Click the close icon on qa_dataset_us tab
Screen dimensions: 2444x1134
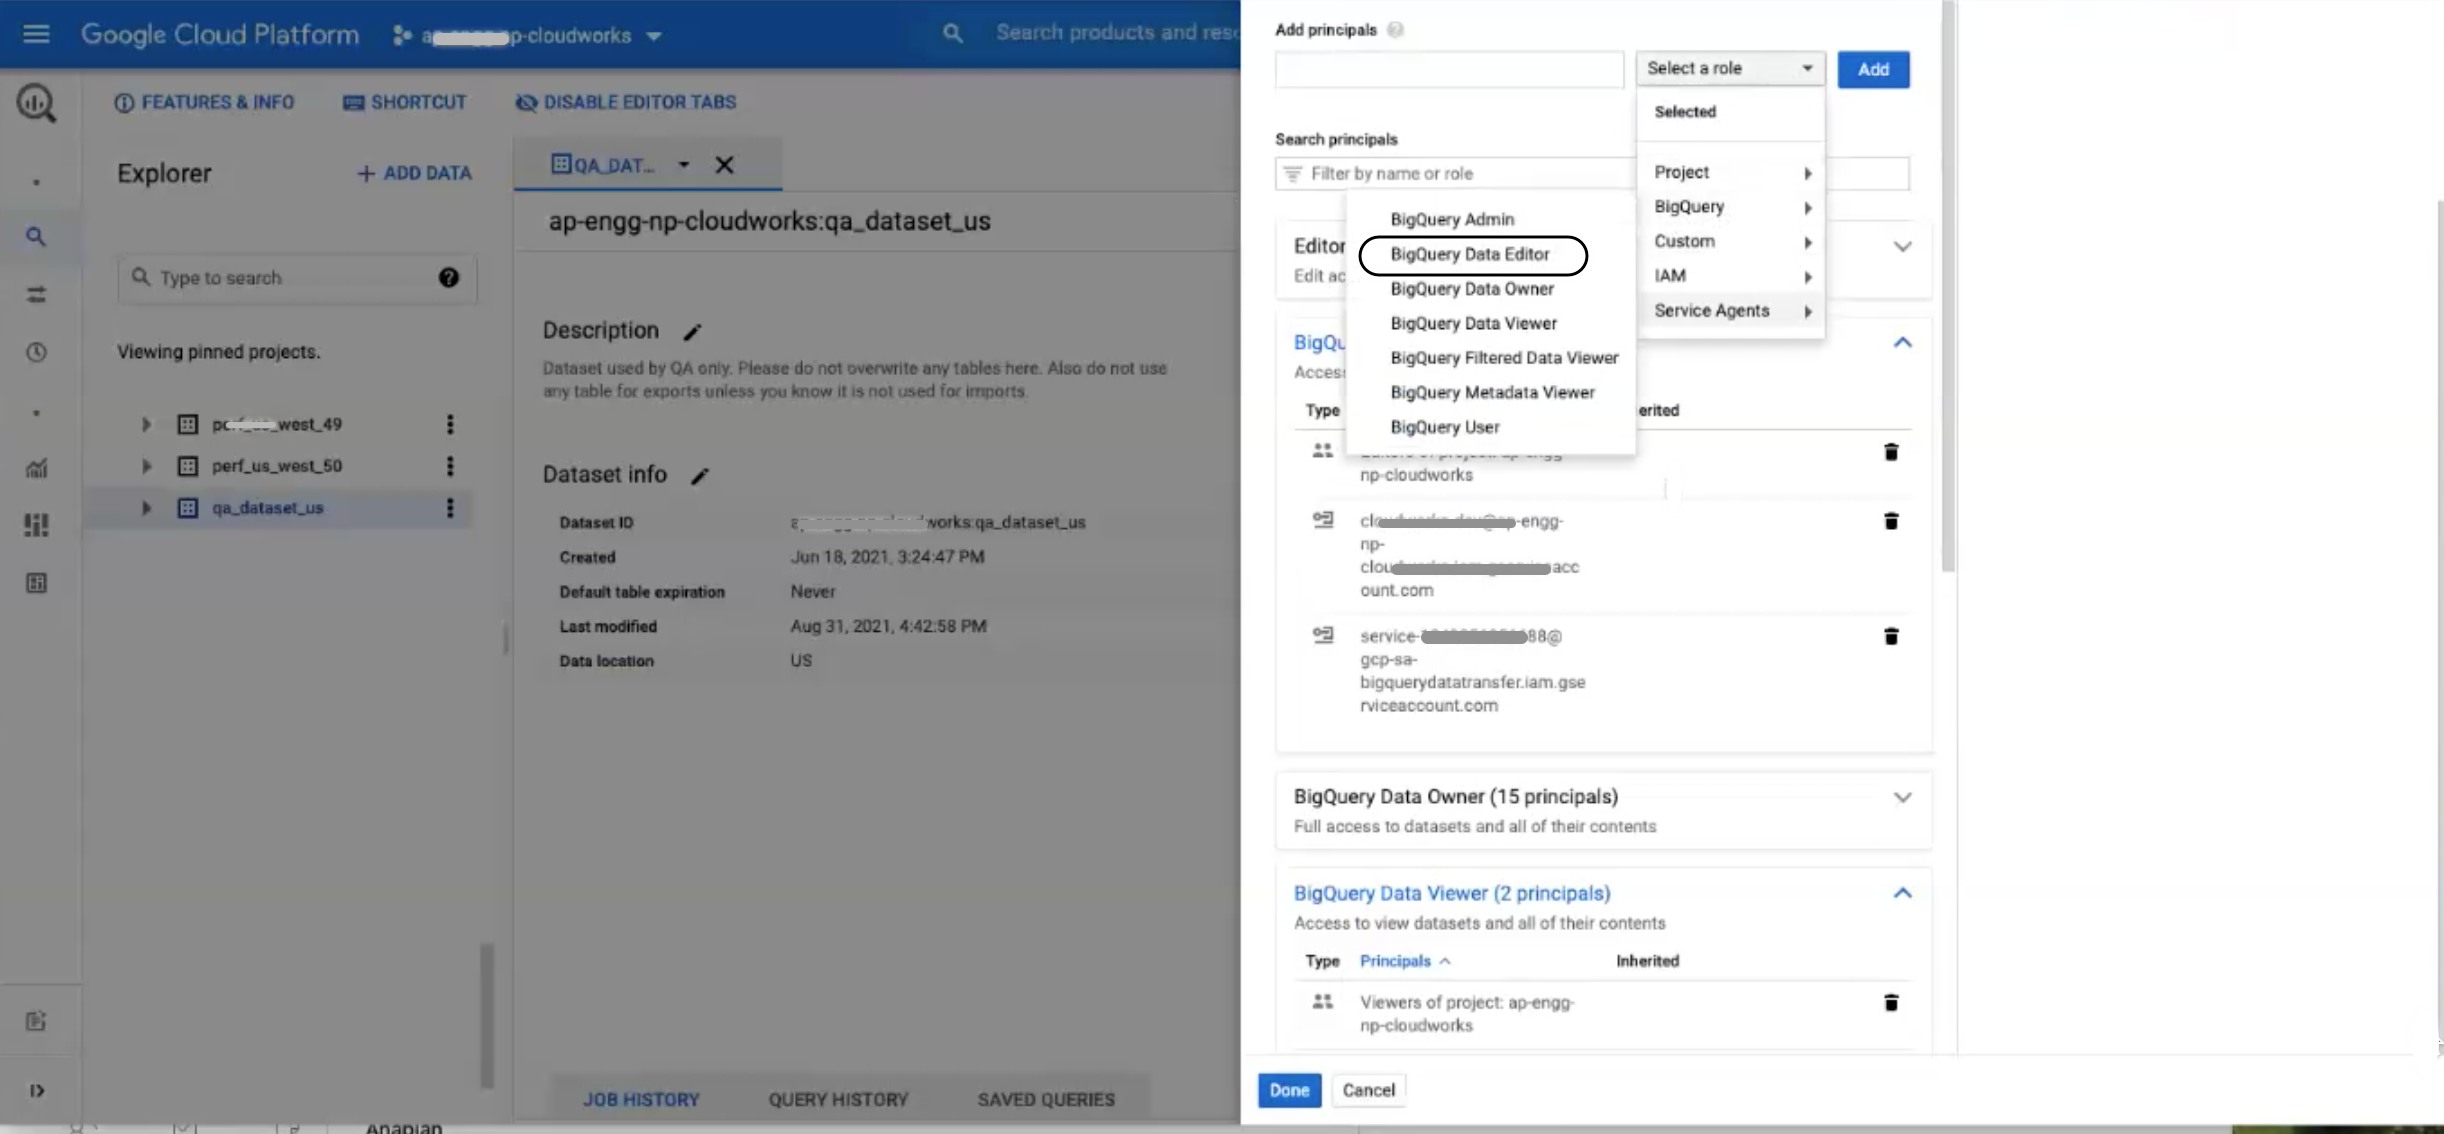click(723, 165)
